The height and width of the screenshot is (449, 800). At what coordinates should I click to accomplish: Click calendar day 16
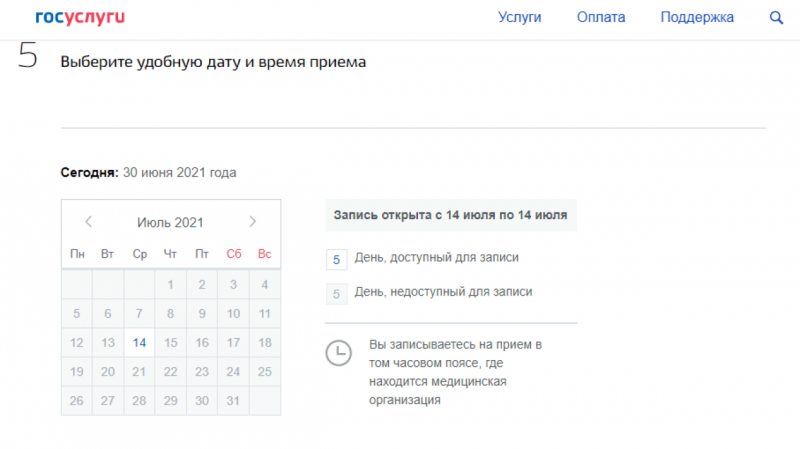pos(202,343)
